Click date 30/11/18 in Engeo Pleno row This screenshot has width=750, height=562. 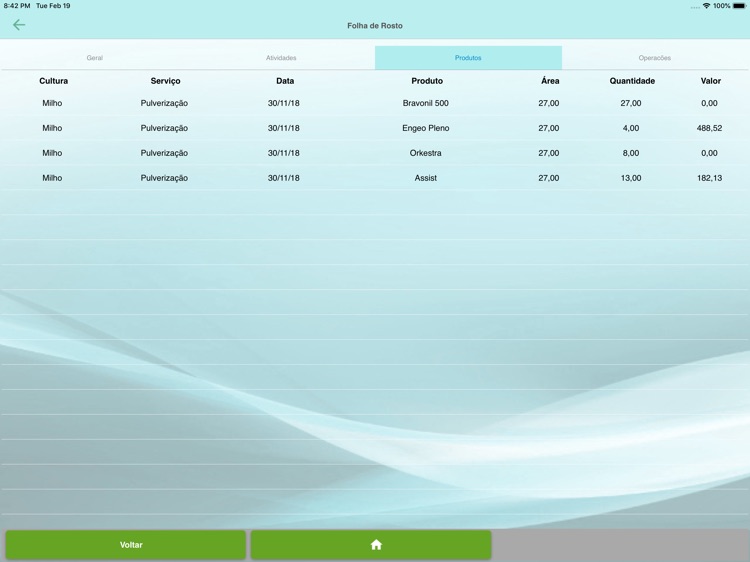click(x=284, y=128)
